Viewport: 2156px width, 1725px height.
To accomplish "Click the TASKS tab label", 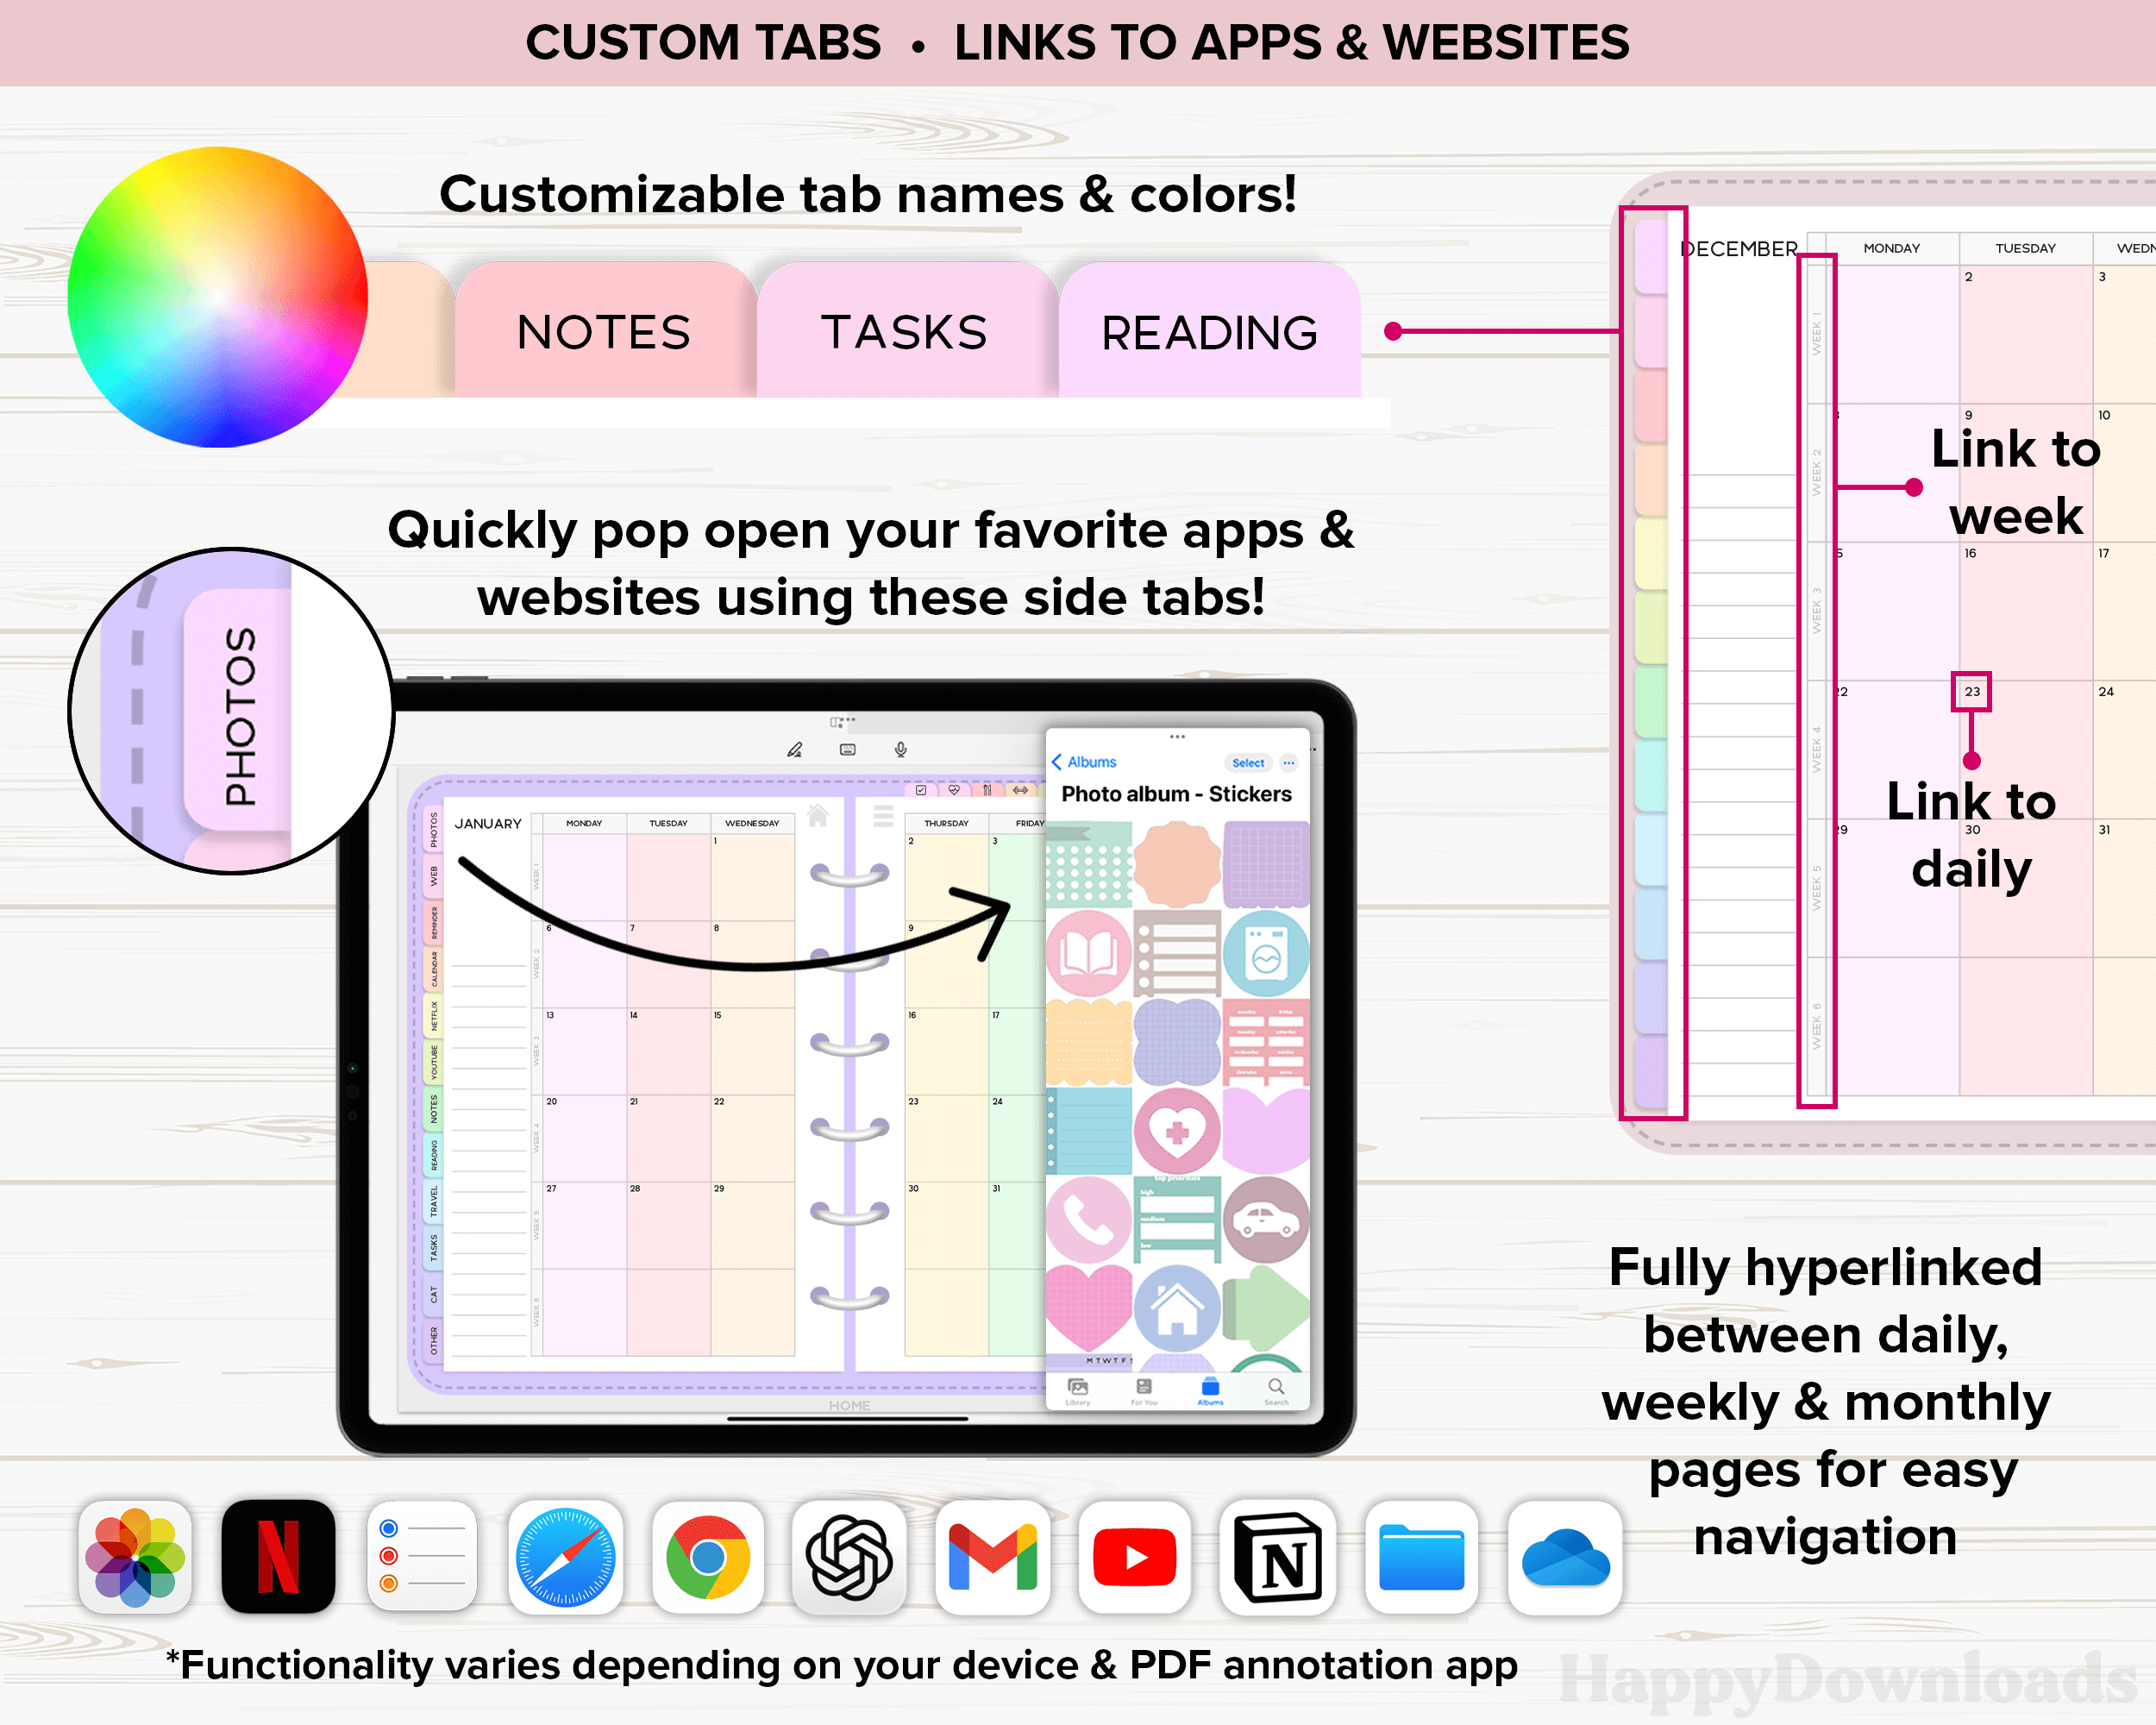I will [904, 333].
